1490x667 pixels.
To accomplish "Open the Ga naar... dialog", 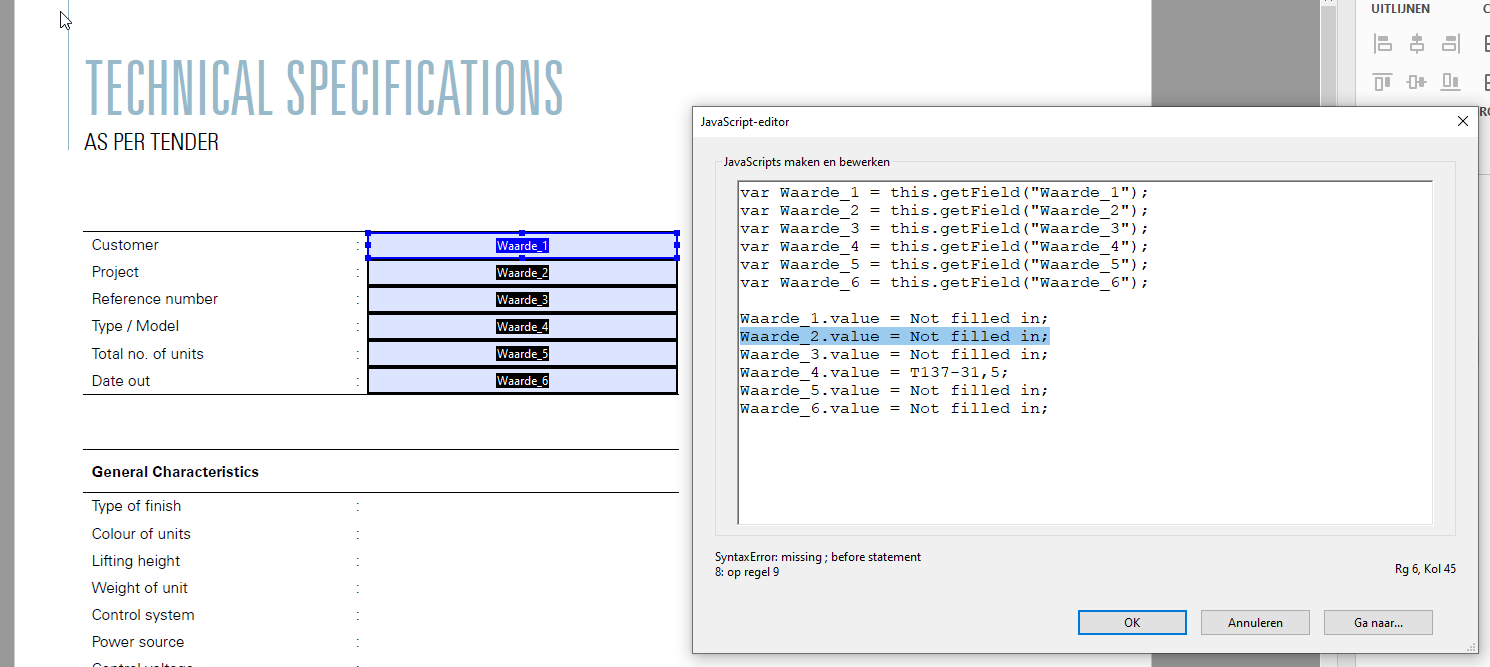I will pyautogui.click(x=1377, y=622).
